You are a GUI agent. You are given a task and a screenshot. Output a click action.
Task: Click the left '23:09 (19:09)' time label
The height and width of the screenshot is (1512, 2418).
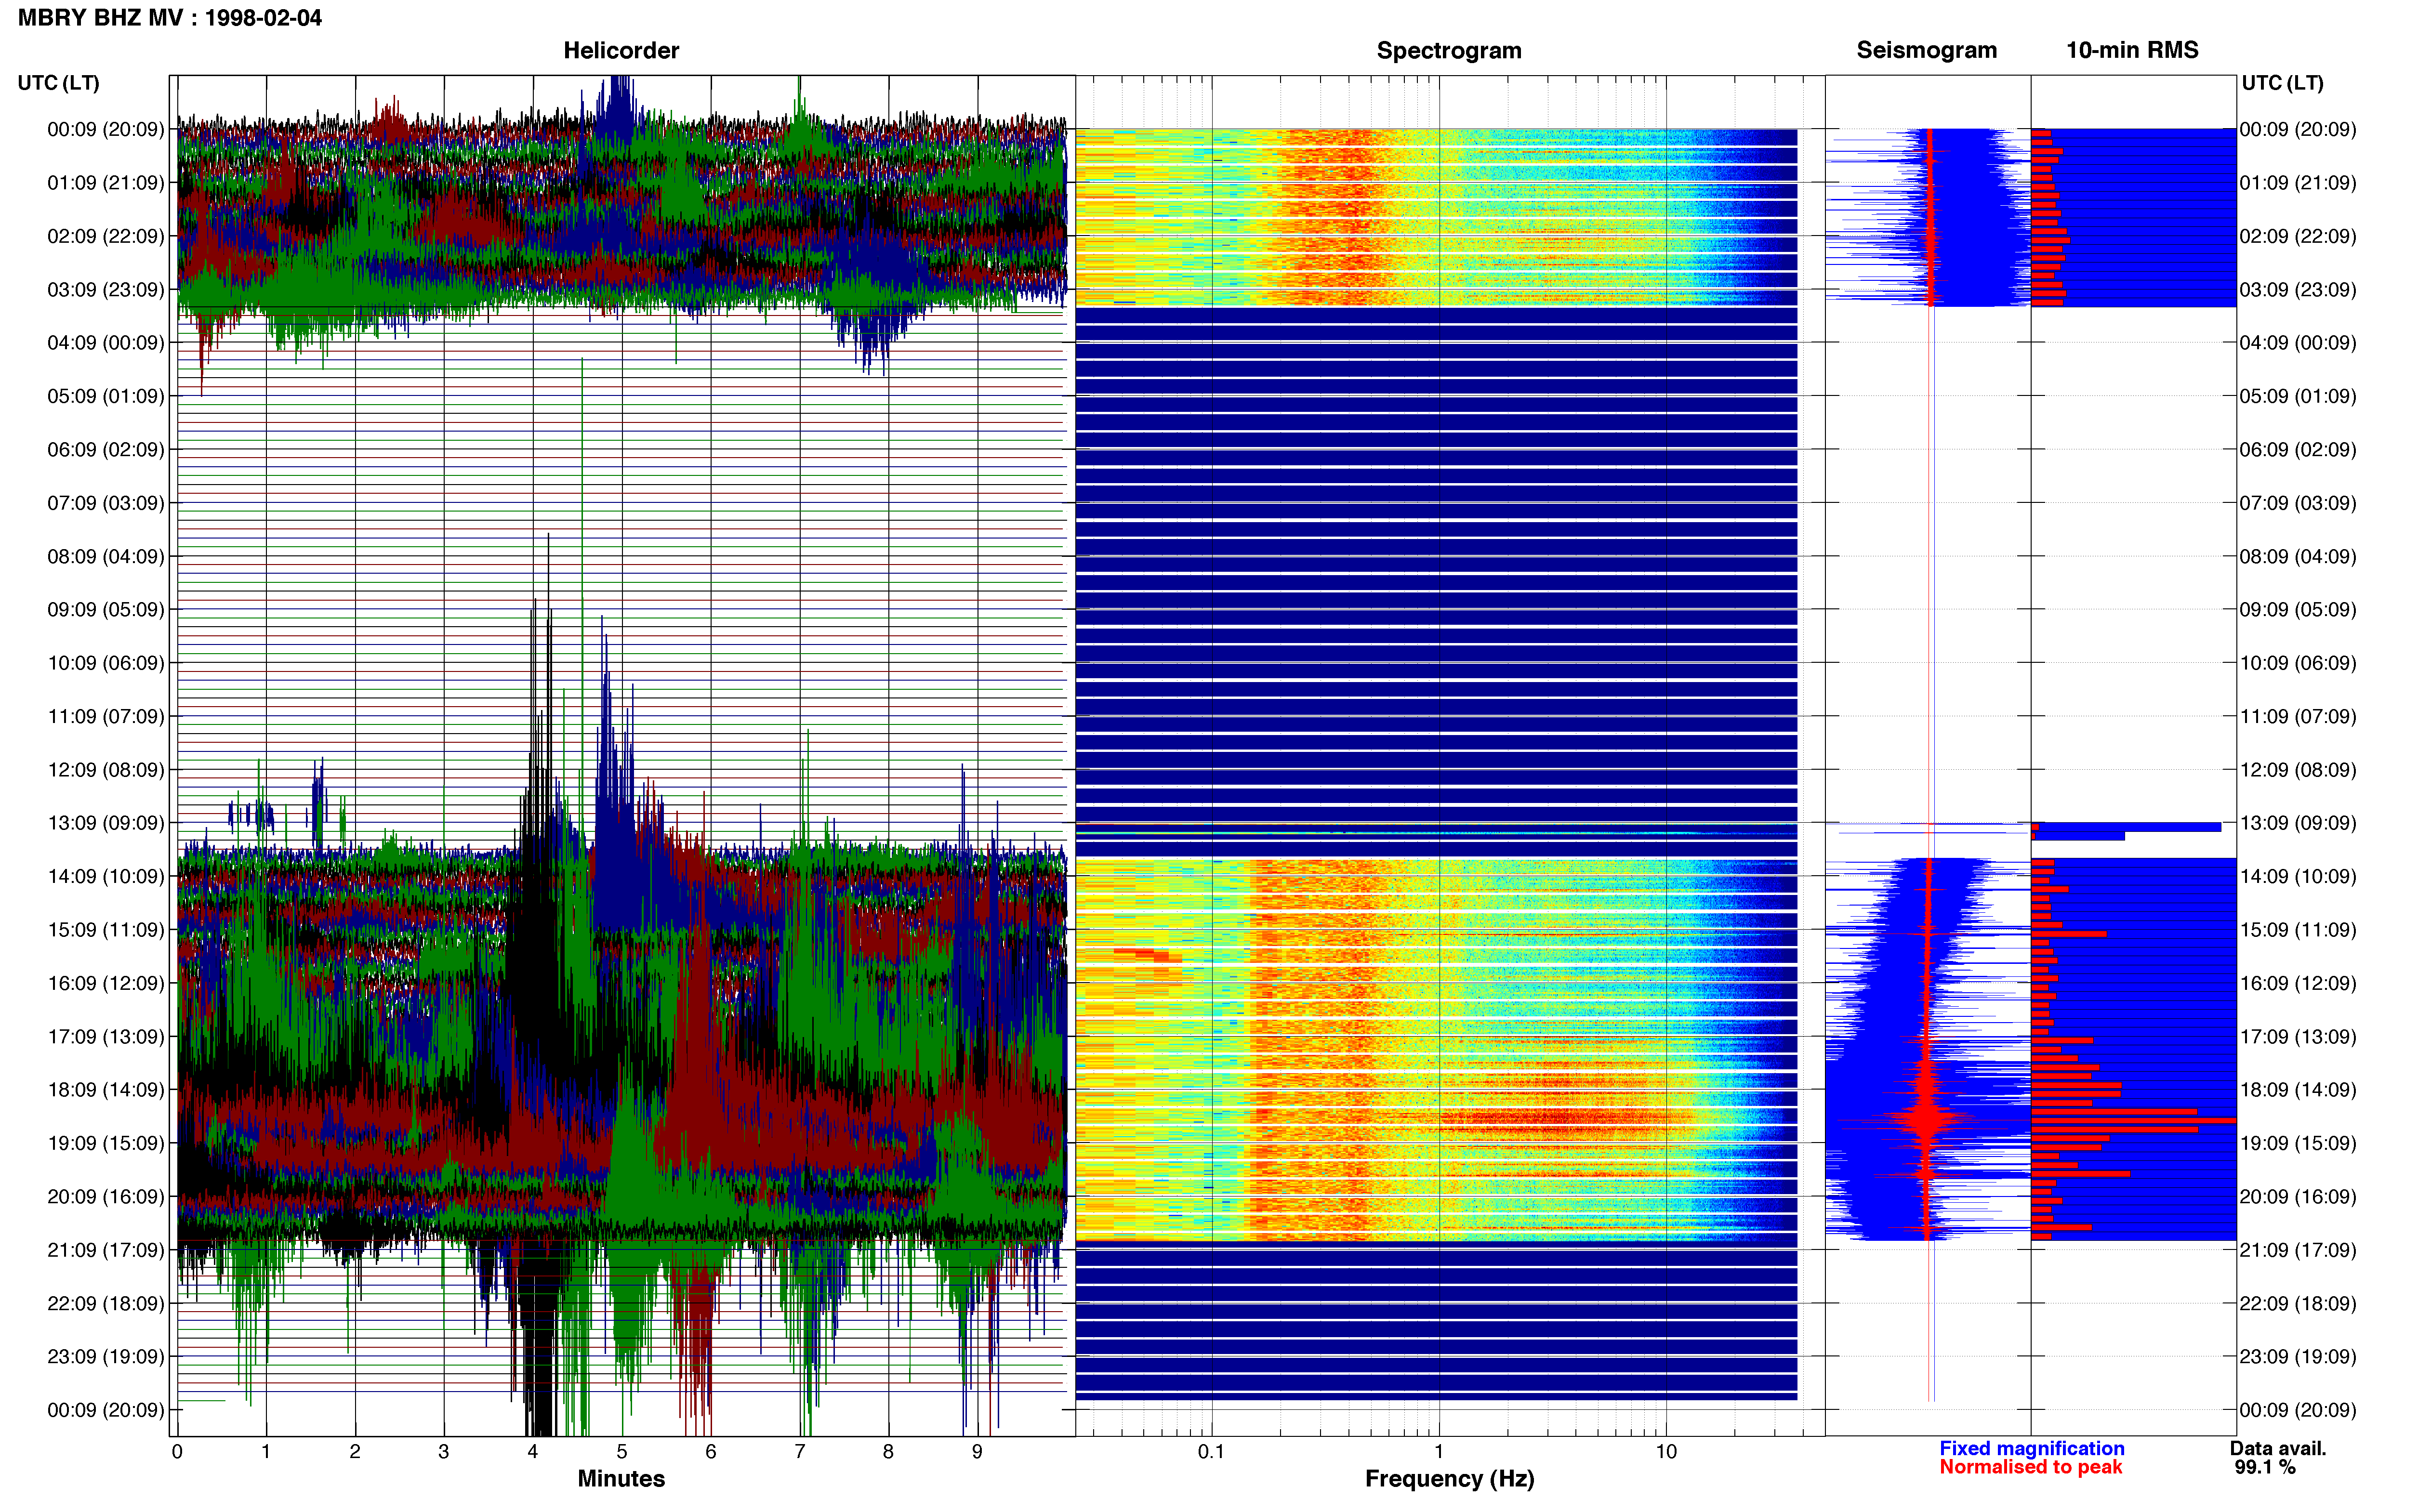106,1357
